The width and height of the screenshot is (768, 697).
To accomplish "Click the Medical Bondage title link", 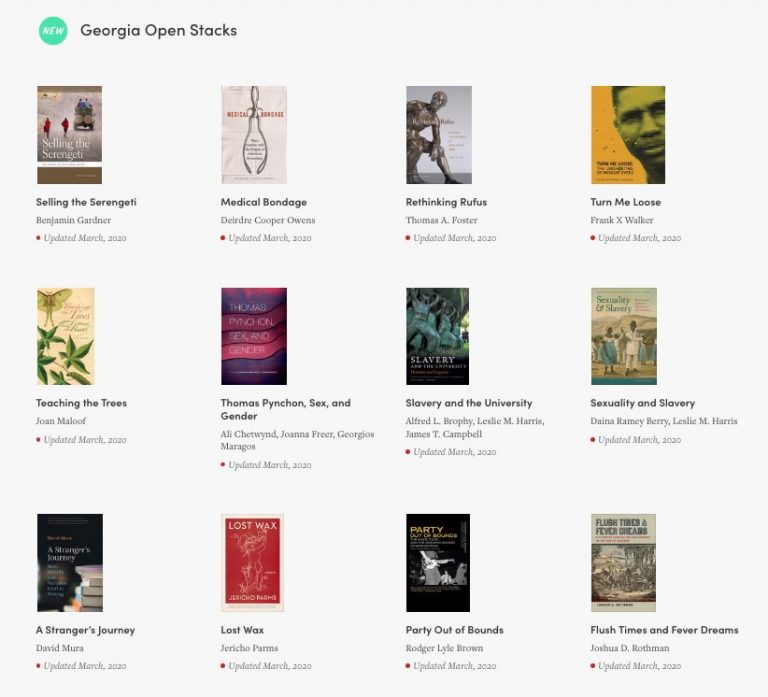I will pos(263,202).
